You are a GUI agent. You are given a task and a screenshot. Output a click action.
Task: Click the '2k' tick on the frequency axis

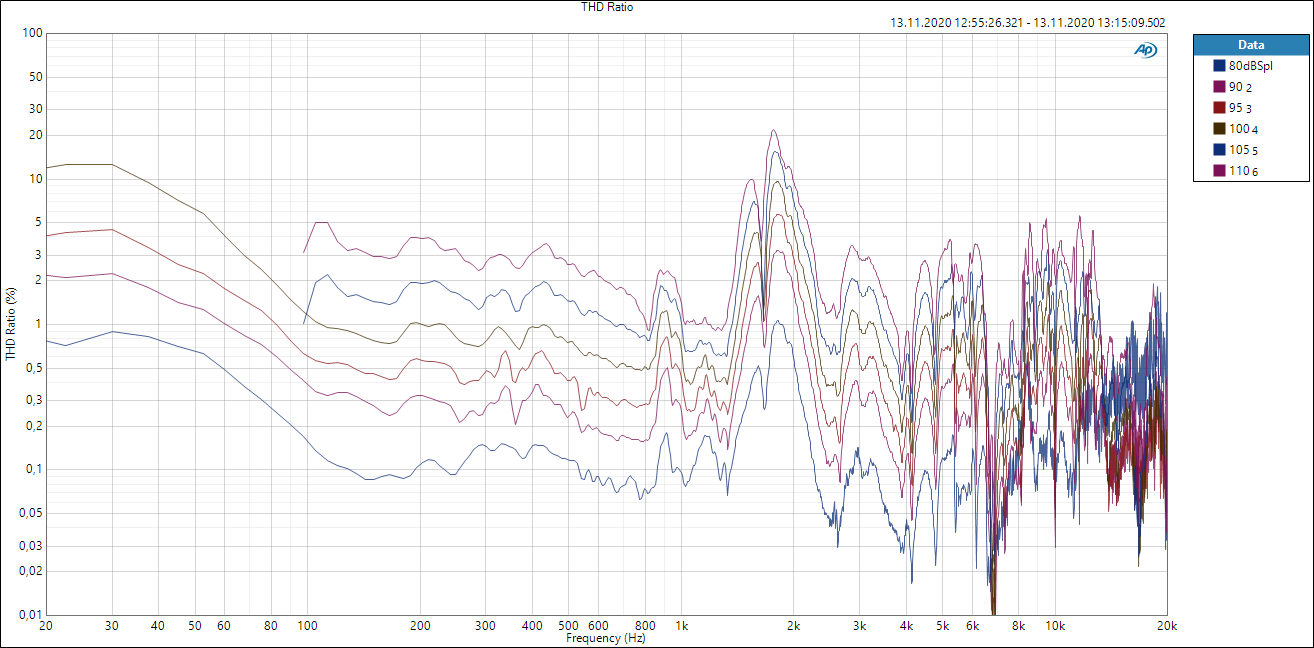tap(794, 626)
